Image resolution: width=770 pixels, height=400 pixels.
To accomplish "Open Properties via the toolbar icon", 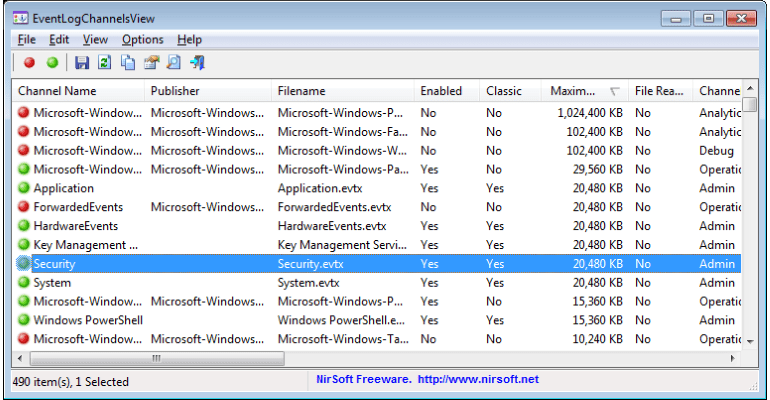I will tap(151, 63).
